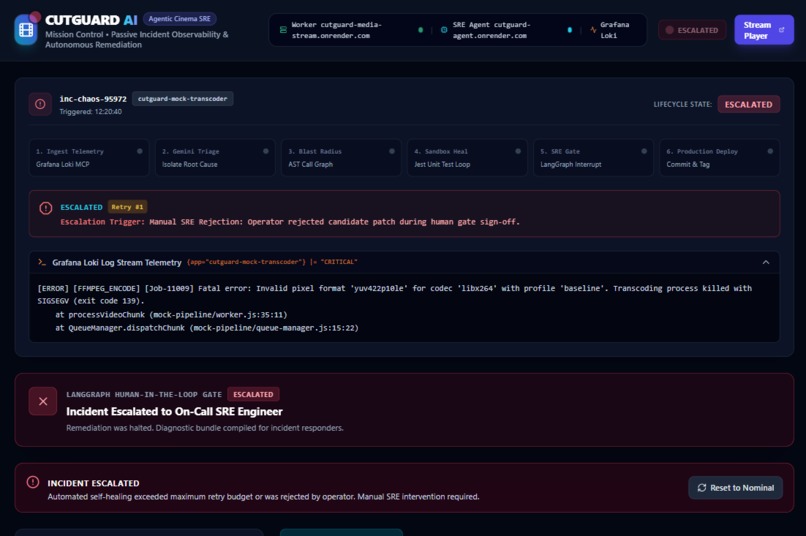Open the Stream Player button
Screen dimensions: 806x536
pos(763,30)
